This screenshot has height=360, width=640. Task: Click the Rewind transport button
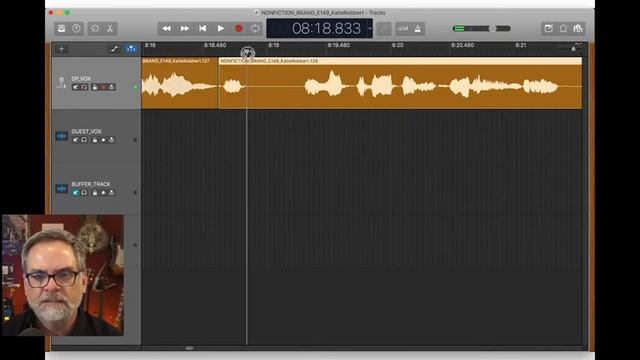pos(167,28)
